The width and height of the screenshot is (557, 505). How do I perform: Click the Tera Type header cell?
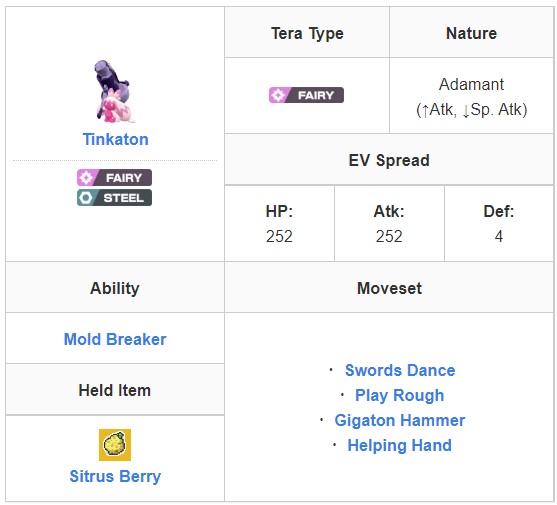click(x=307, y=33)
